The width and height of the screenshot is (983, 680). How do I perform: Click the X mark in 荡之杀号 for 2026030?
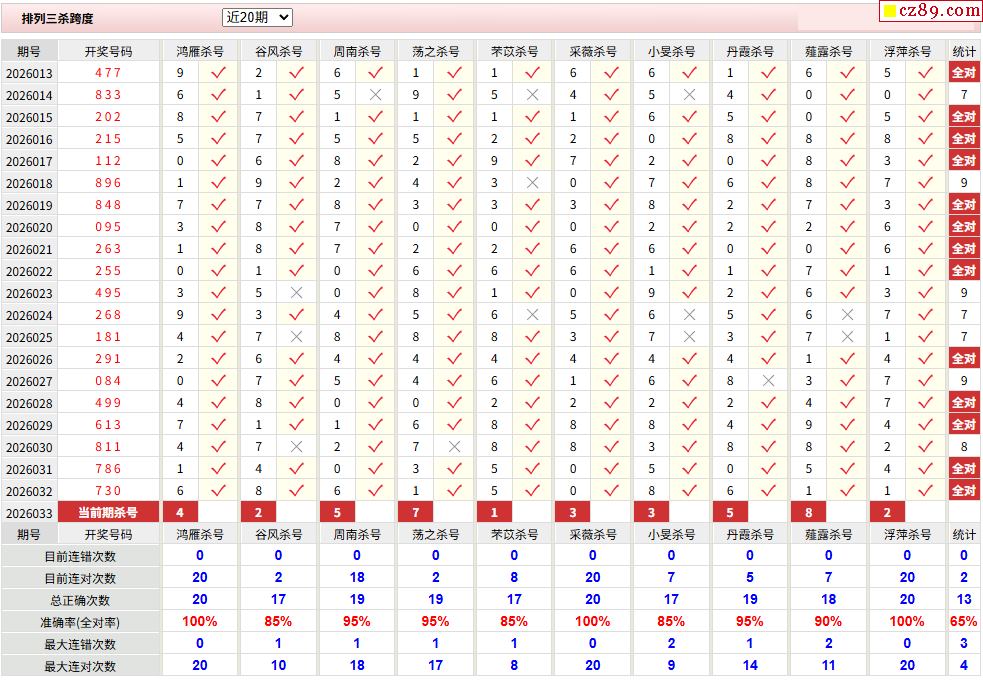pos(454,447)
